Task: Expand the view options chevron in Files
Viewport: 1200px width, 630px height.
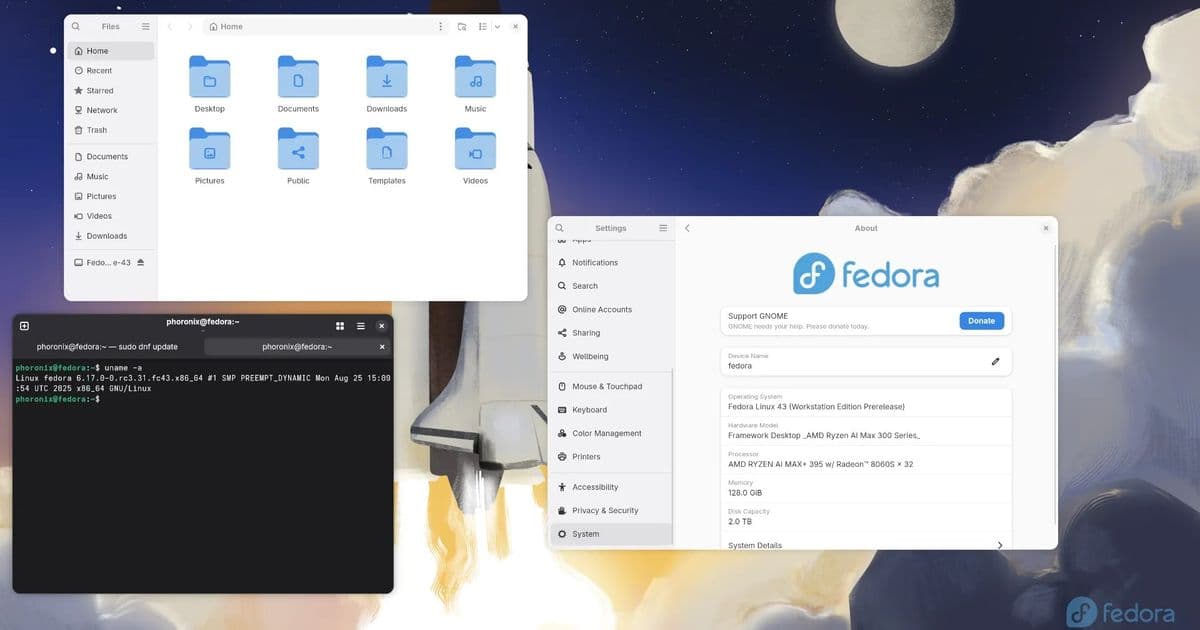Action: (497, 26)
